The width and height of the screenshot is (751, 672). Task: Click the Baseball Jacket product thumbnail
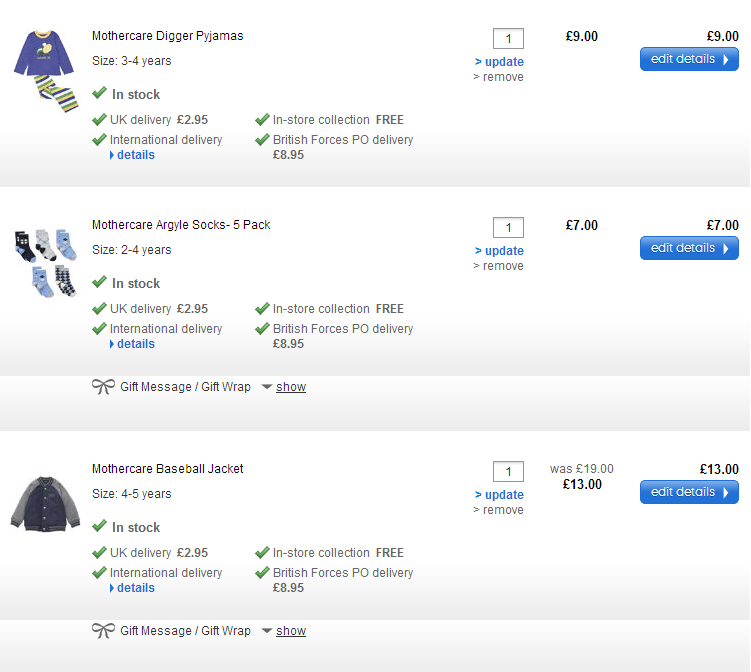tap(44, 503)
